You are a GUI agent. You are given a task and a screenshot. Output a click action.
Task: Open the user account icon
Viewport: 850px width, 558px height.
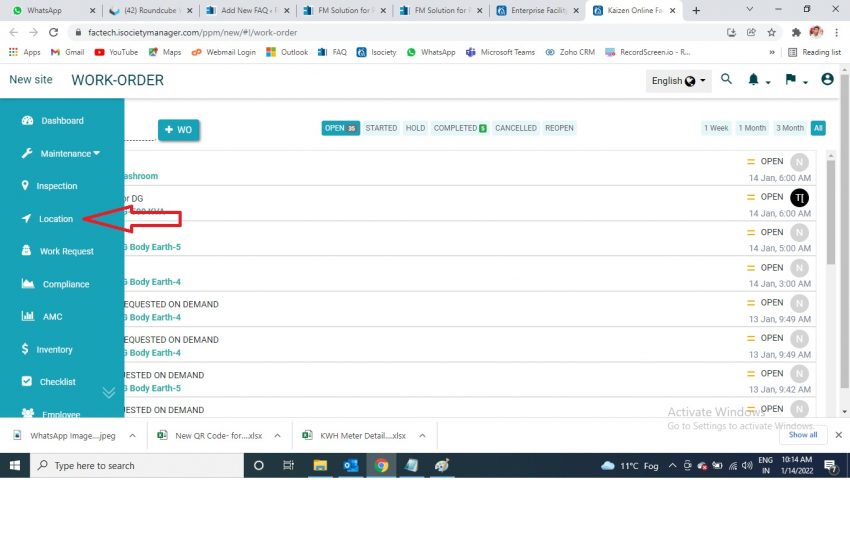tap(827, 79)
